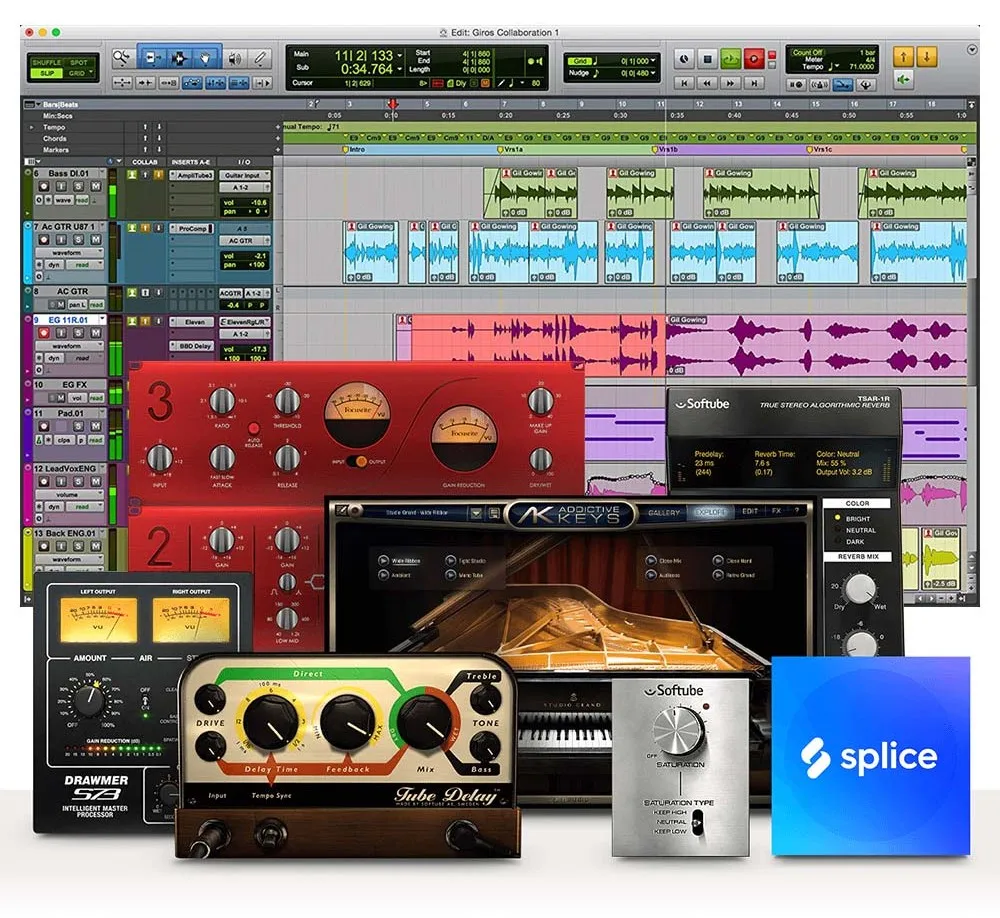Expand the Tempo ruler
The image size is (1000, 918).
[x=32, y=127]
